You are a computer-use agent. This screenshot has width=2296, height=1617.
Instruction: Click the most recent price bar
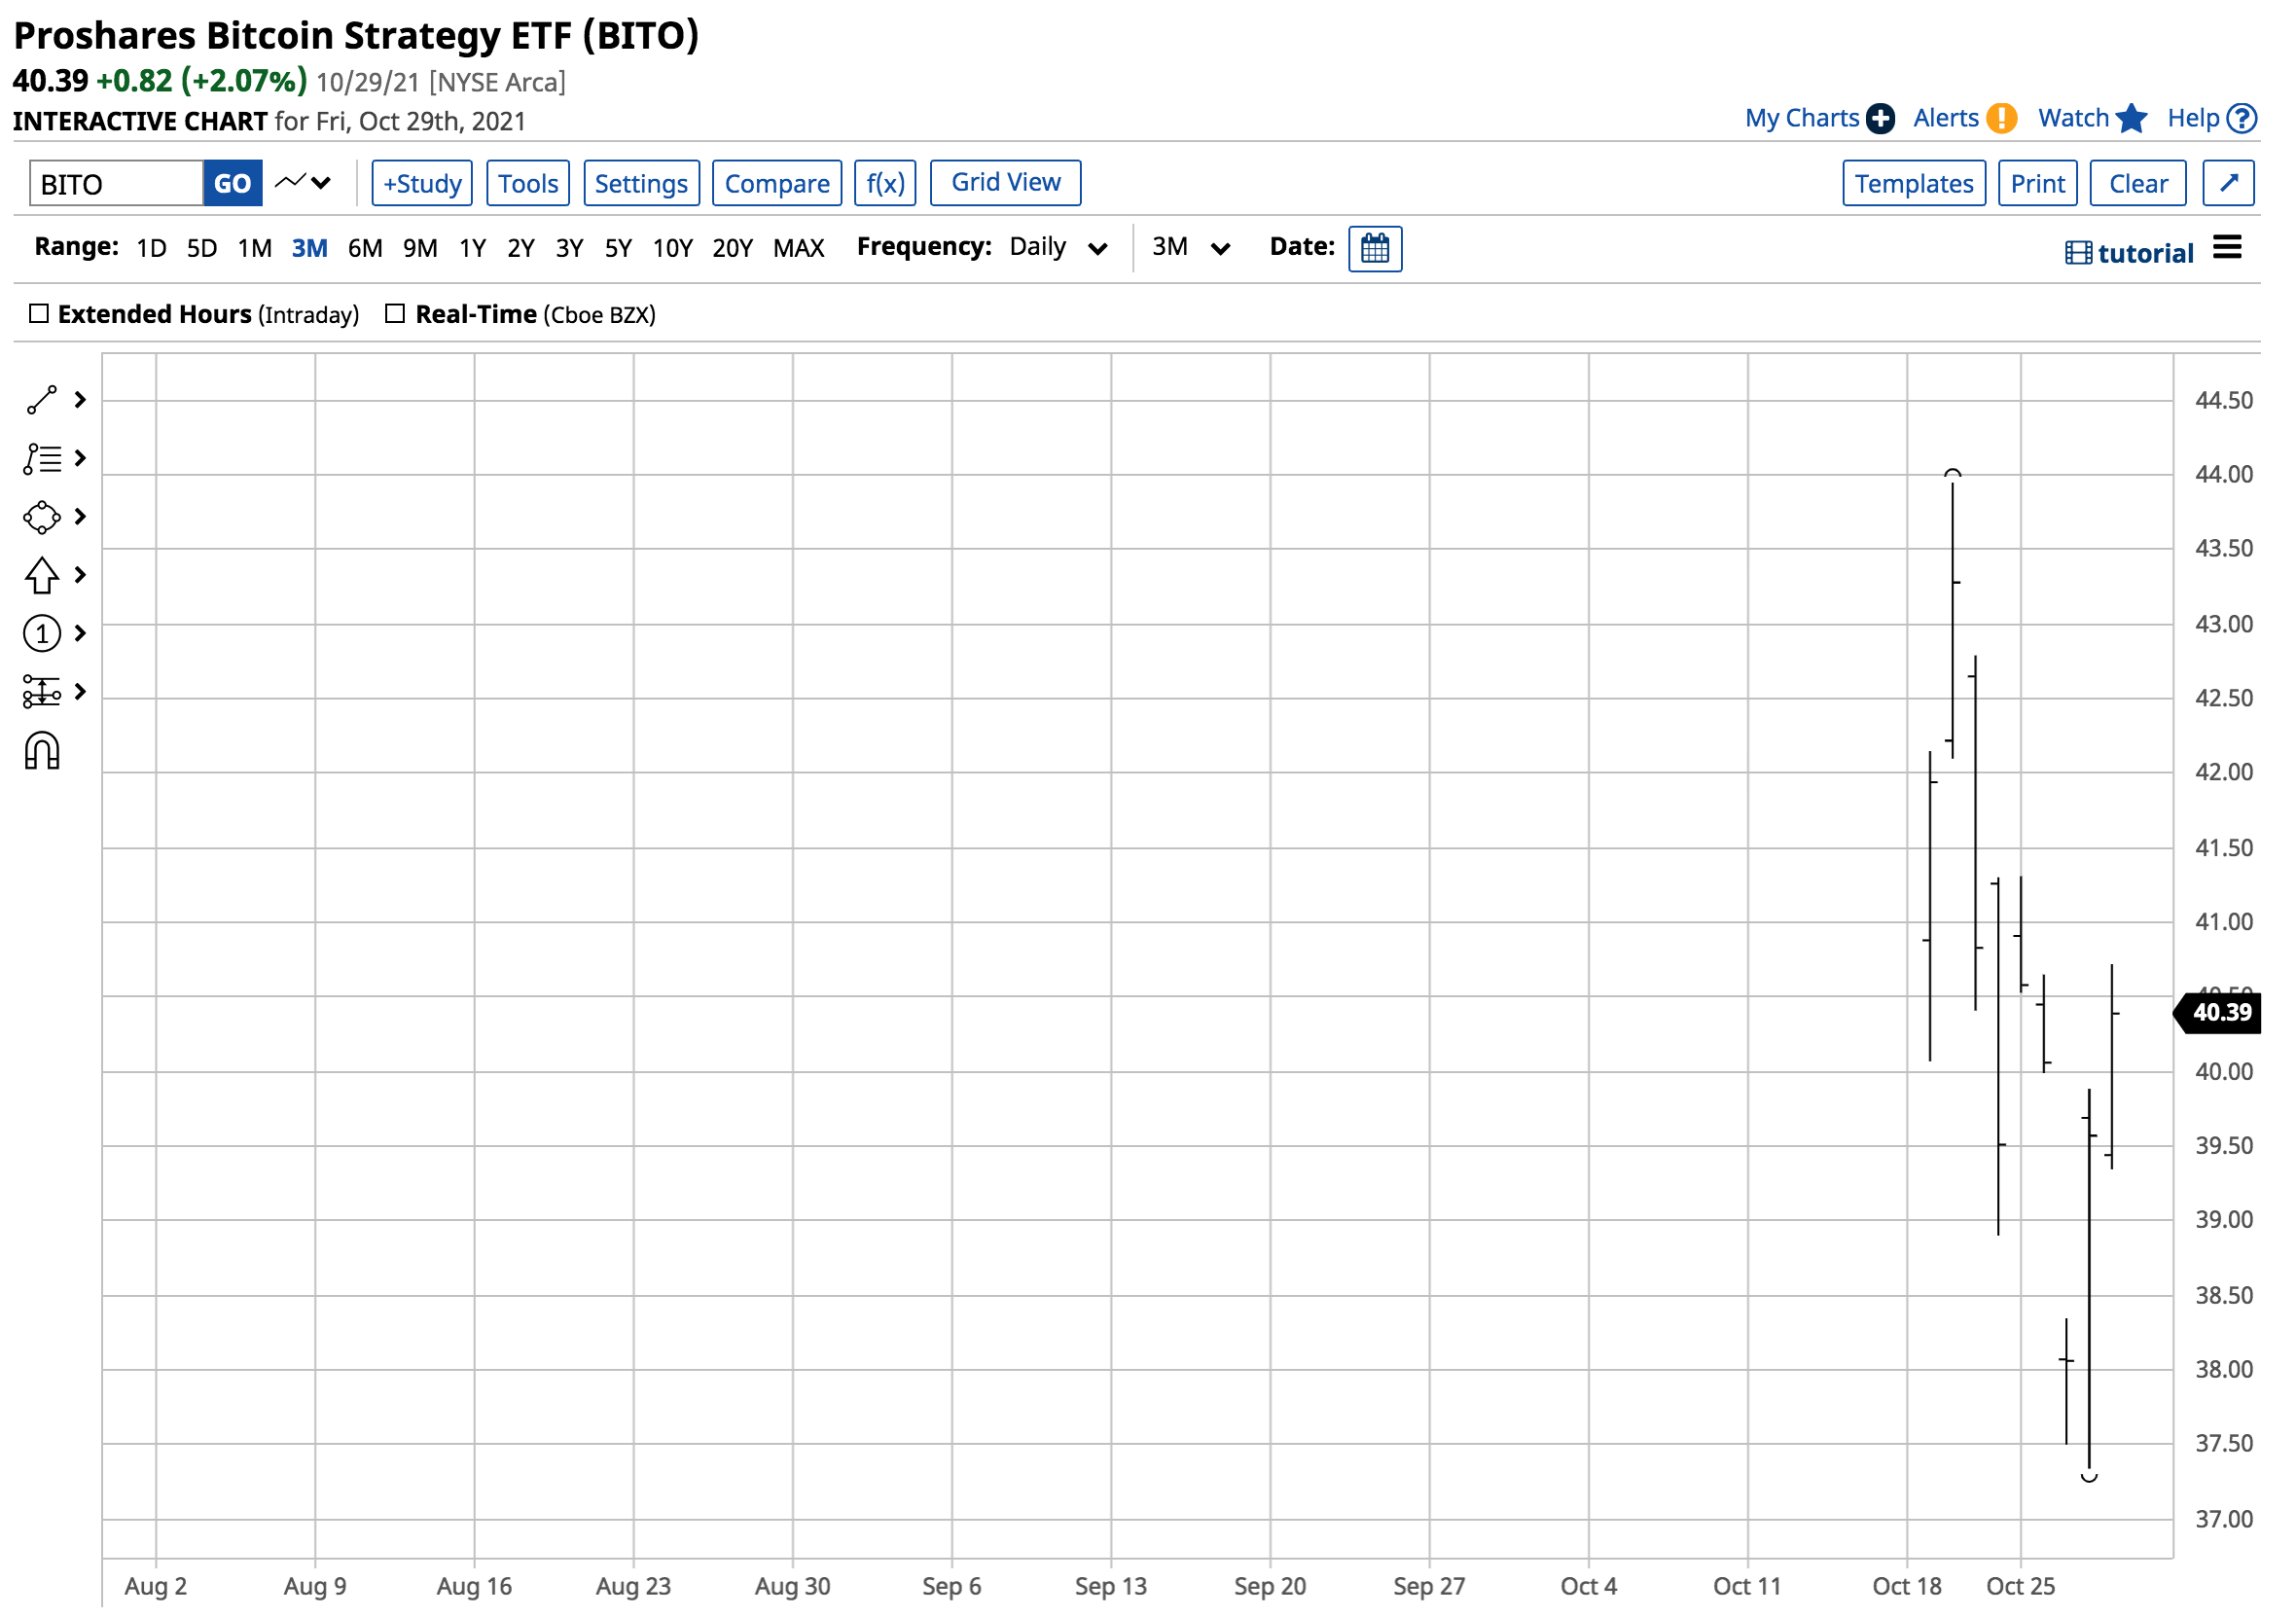pos(2112,1066)
